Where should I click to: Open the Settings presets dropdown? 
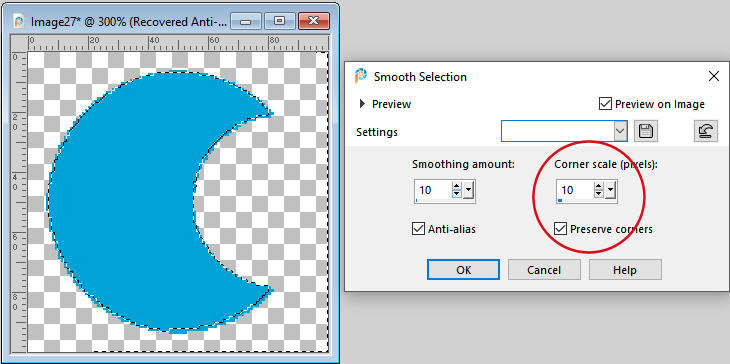tap(620, 132)
